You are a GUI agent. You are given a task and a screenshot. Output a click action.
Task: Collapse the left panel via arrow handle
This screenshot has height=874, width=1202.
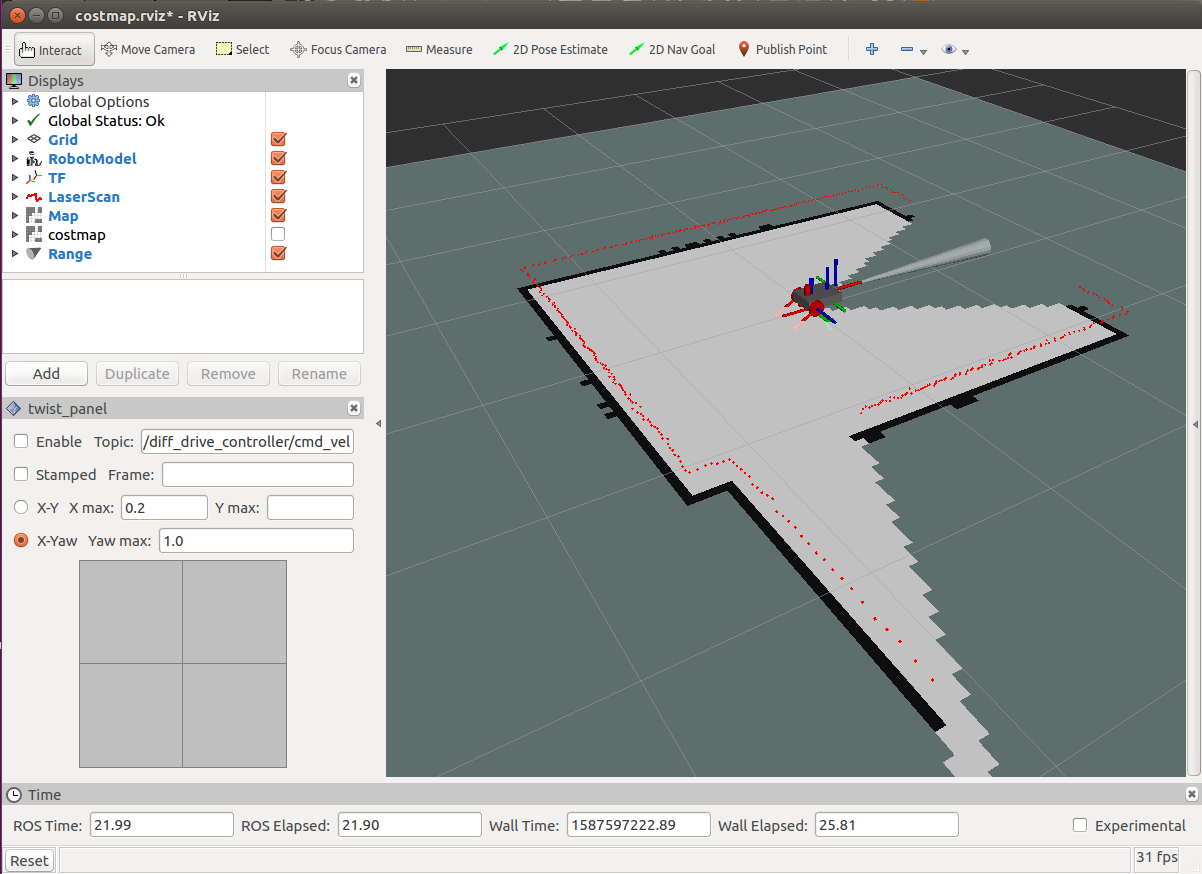pyautogui.click(x=378, y=424)
